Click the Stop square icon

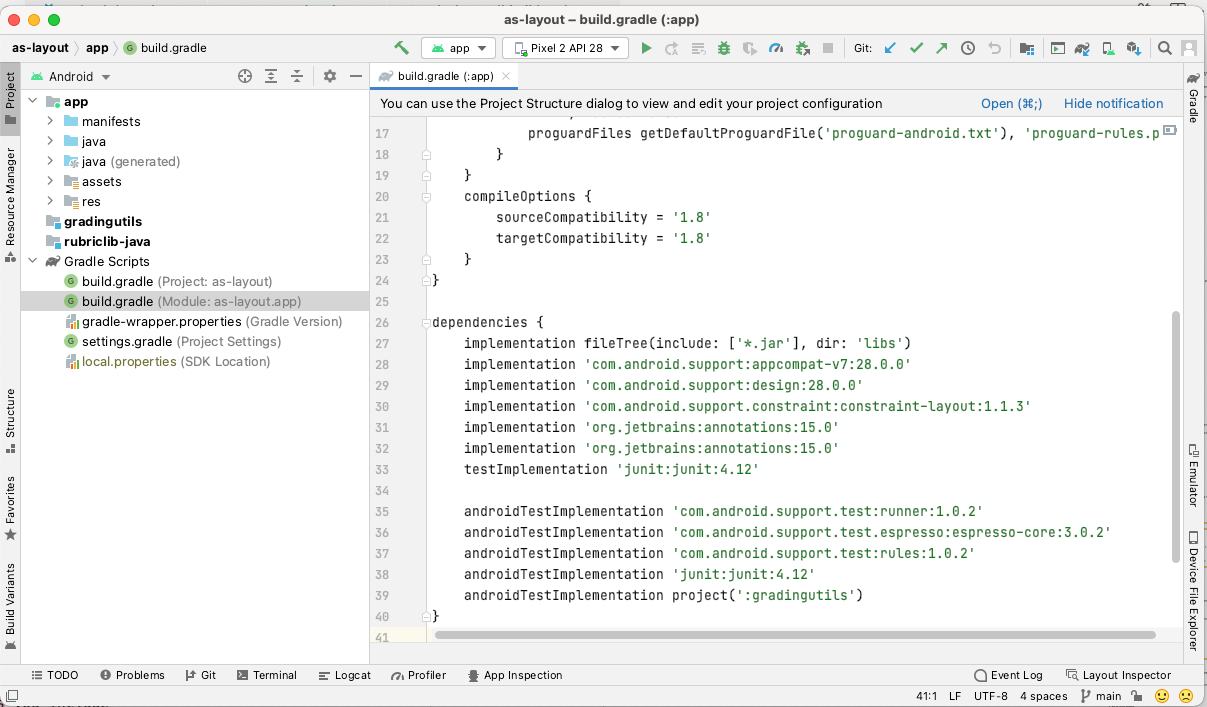pyautogui.click(x=828, y=48)
